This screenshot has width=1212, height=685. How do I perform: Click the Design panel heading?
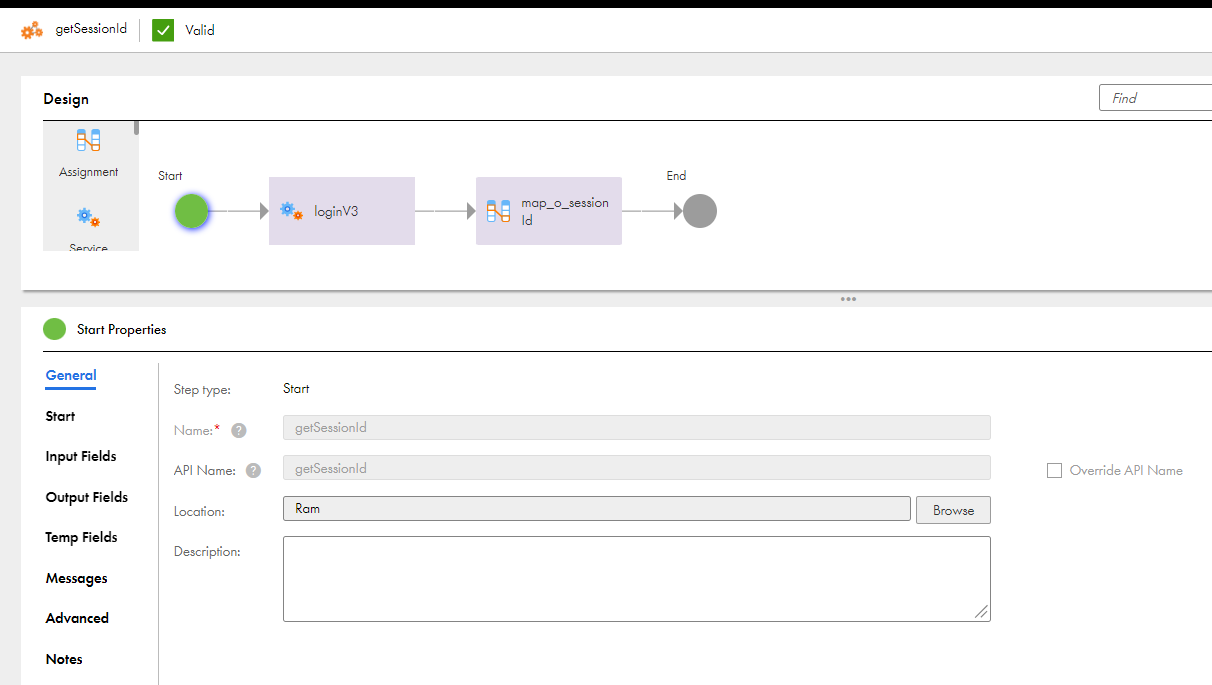[x=66, y=99]
